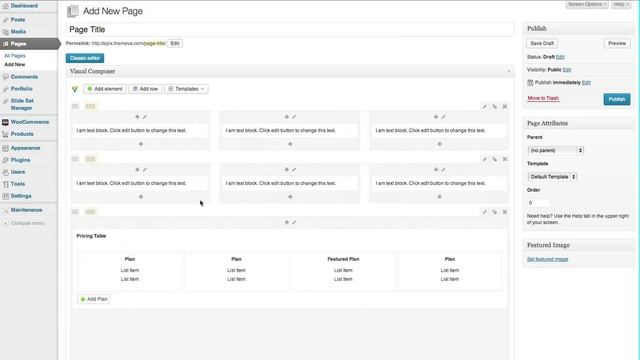Go to Products
The image size is (640, 360).
pyautogui.click(x=22, y=134)
